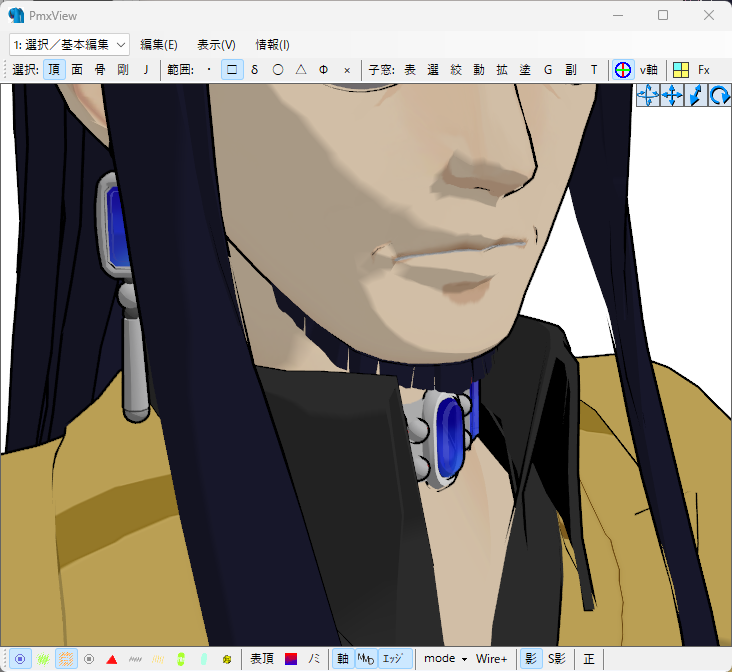Toggle the エッジ edge display button
The image size is (732, 672).
(x=394, y=659)
